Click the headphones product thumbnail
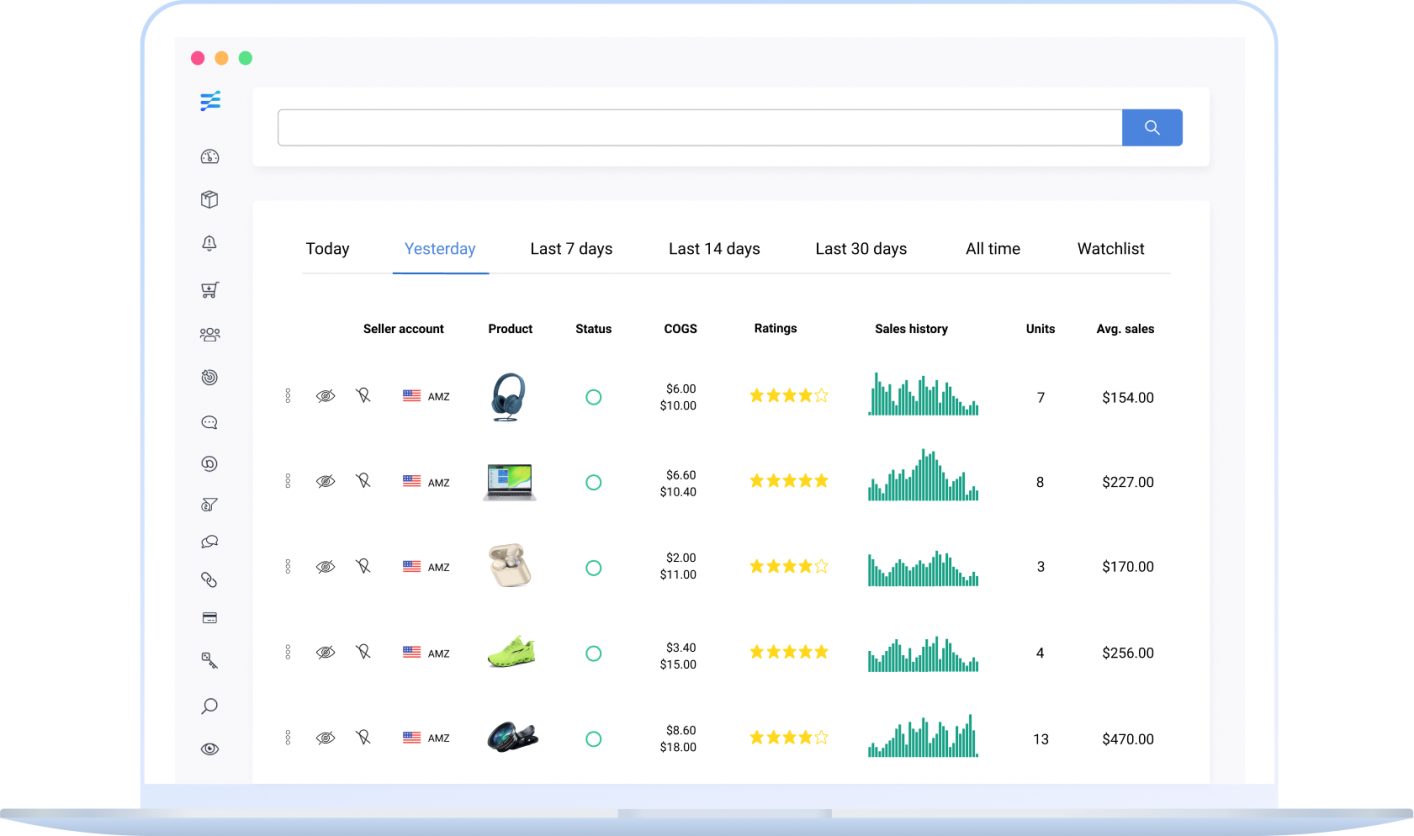Image resolution: width=1414 pixels, height=836 pixels. pos(510,397)
